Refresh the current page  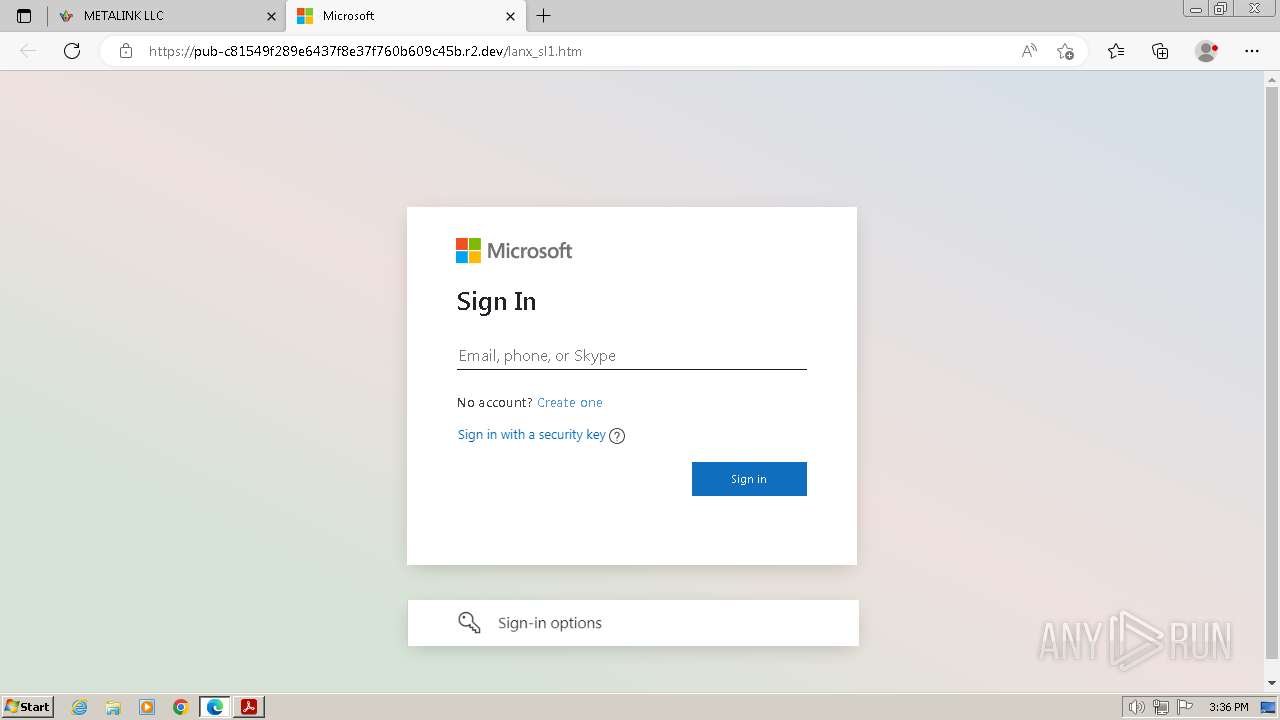(72, 51)
